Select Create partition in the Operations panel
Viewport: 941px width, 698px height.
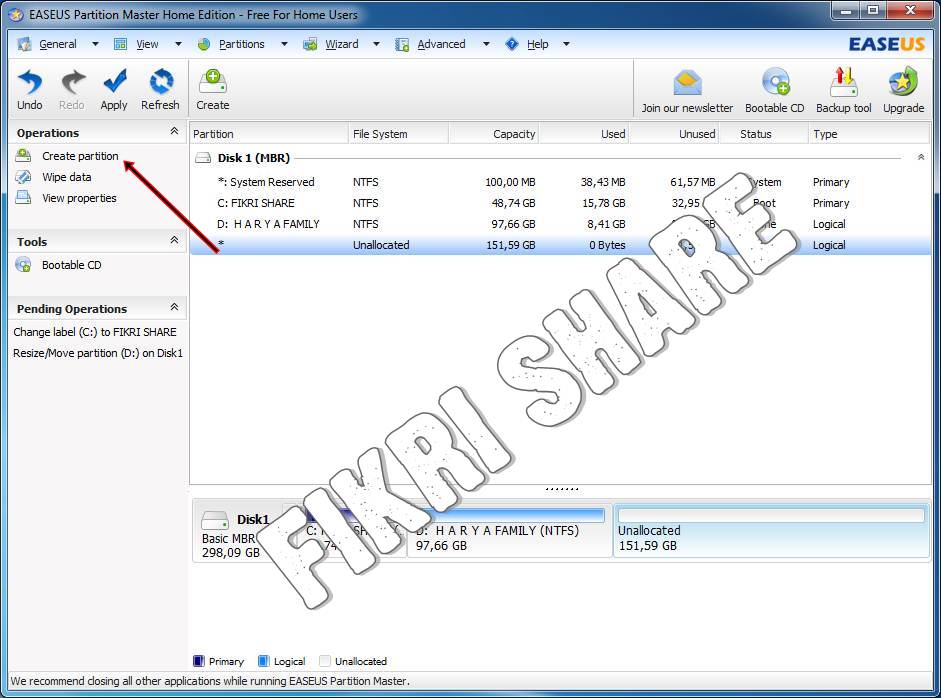tap(80, 156)
